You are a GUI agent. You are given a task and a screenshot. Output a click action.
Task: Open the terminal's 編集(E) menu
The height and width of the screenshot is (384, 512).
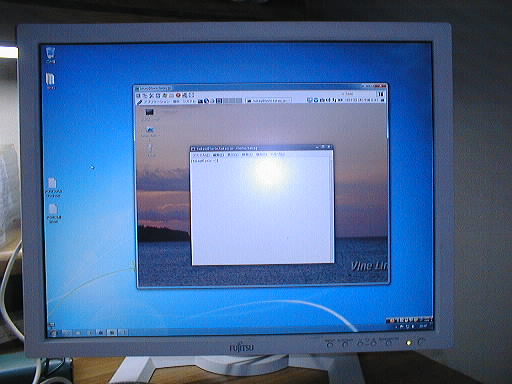(x=218, y=155)
